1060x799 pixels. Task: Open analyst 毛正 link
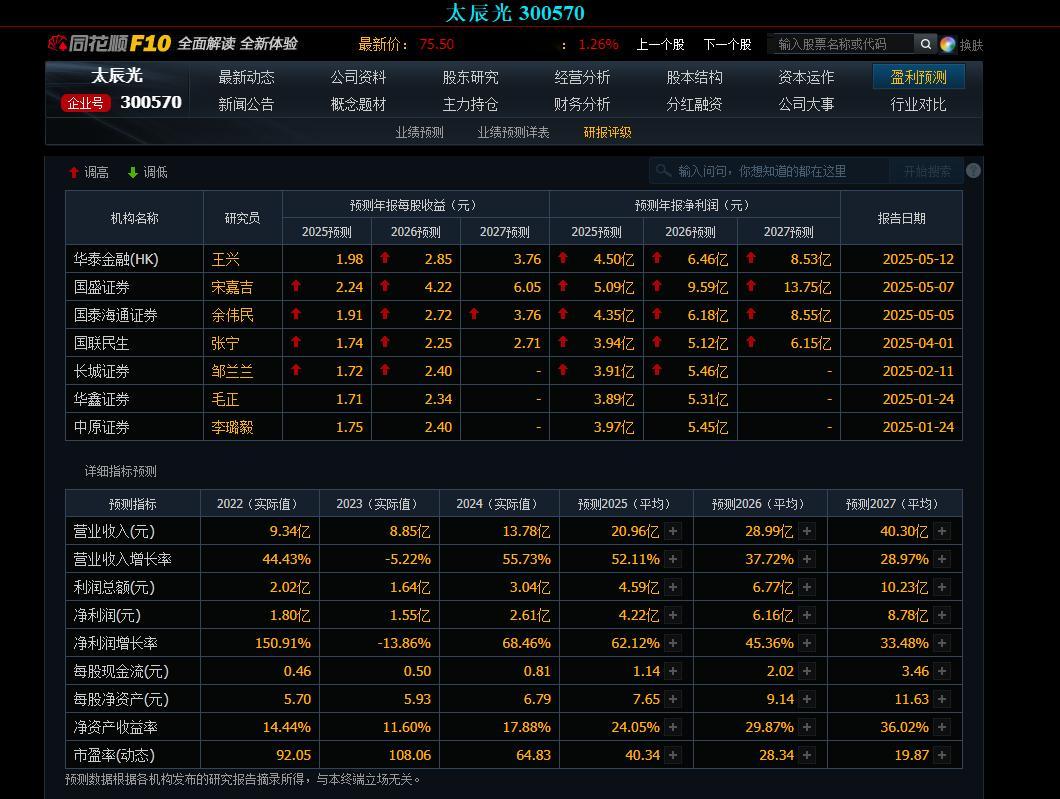pos(225,400)
